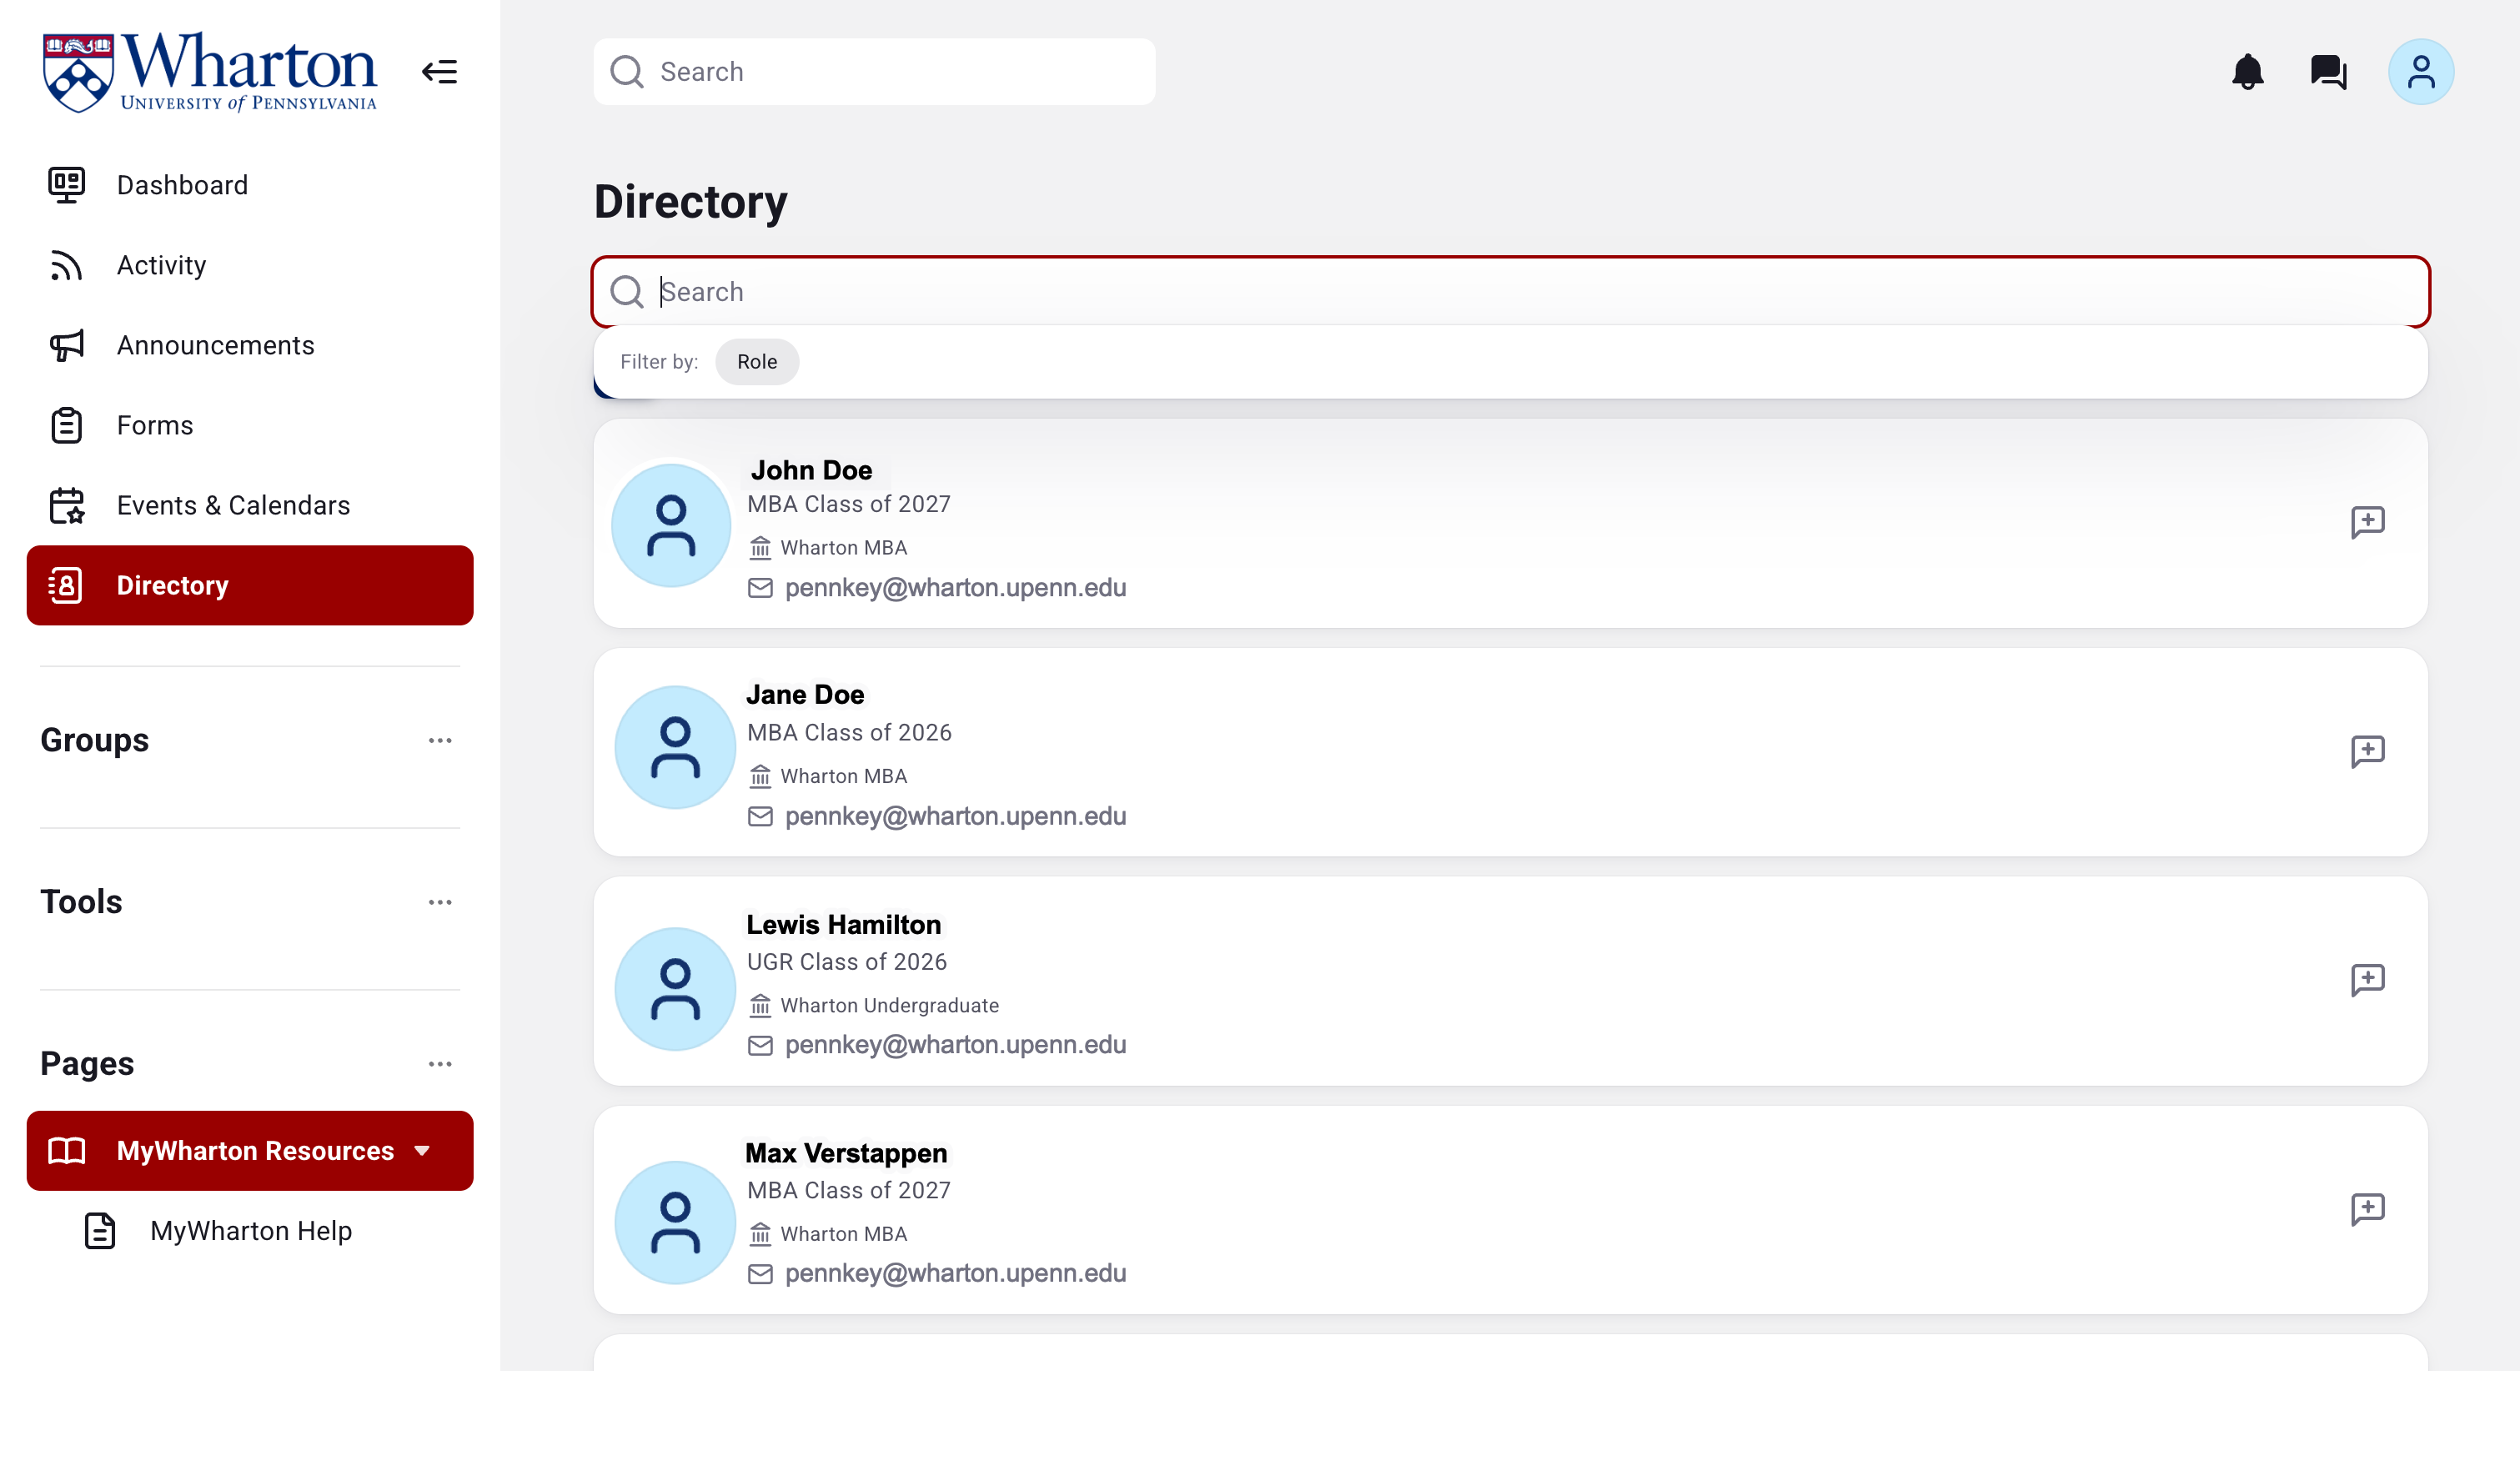The width and height of the screenshot is (2520, 1466).
Task: Collapse the sidebar with arrow icon
Action: click(439, 72)
